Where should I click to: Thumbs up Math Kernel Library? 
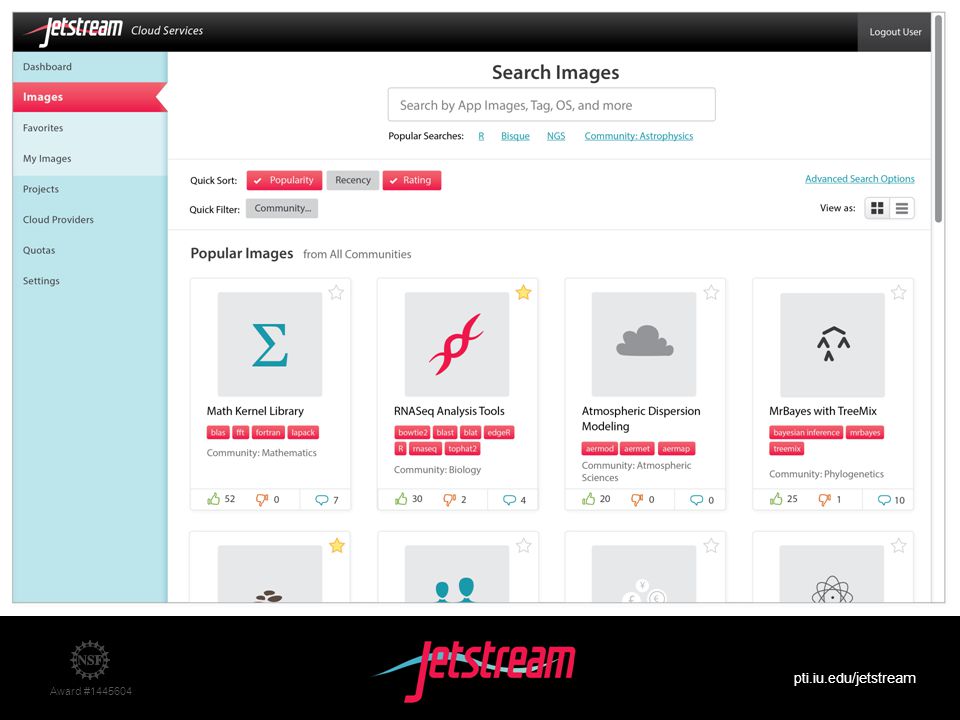click(x=214, y=499)
